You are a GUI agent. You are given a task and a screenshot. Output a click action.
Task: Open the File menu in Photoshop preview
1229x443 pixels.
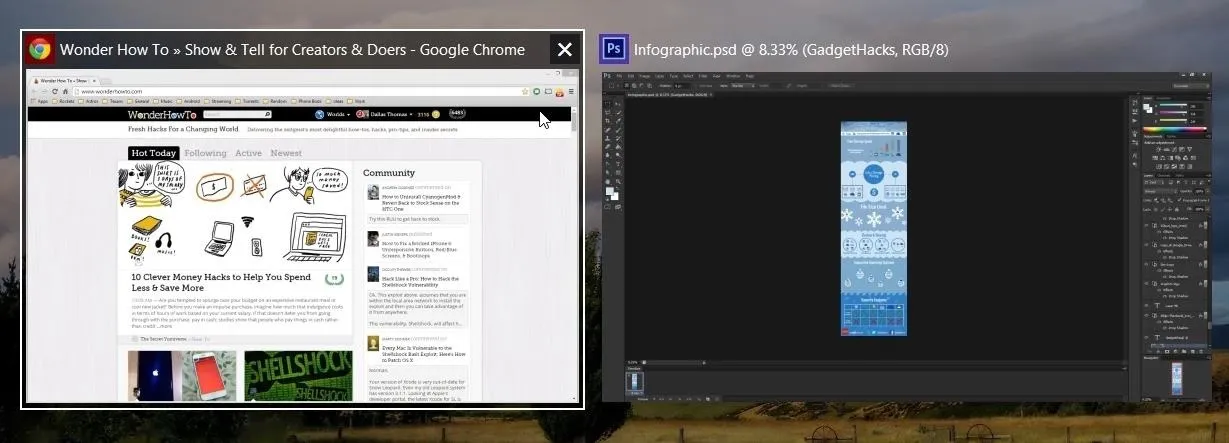point(619,76)
